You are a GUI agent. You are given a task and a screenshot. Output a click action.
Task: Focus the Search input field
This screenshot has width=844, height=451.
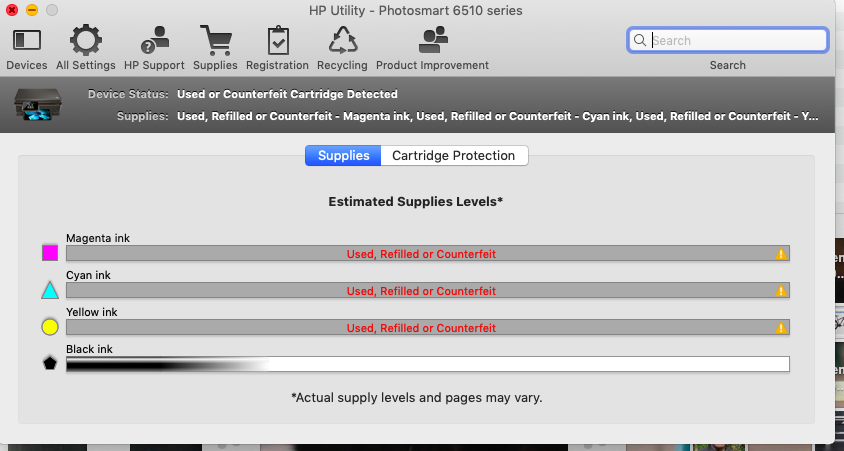pyautogui.click(x=728, y=40)
